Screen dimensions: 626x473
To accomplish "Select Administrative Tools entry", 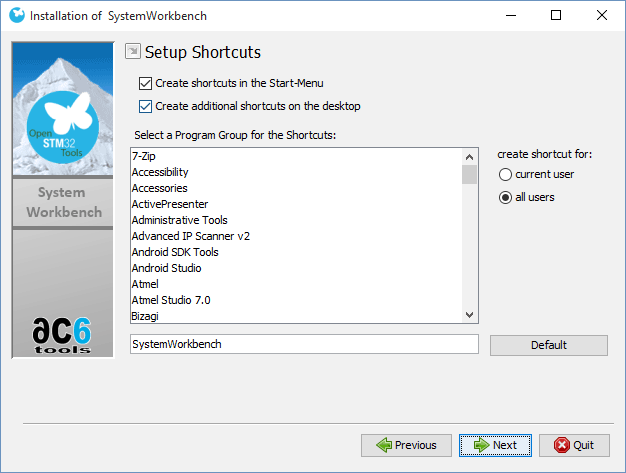I will [x=179, y=220].
